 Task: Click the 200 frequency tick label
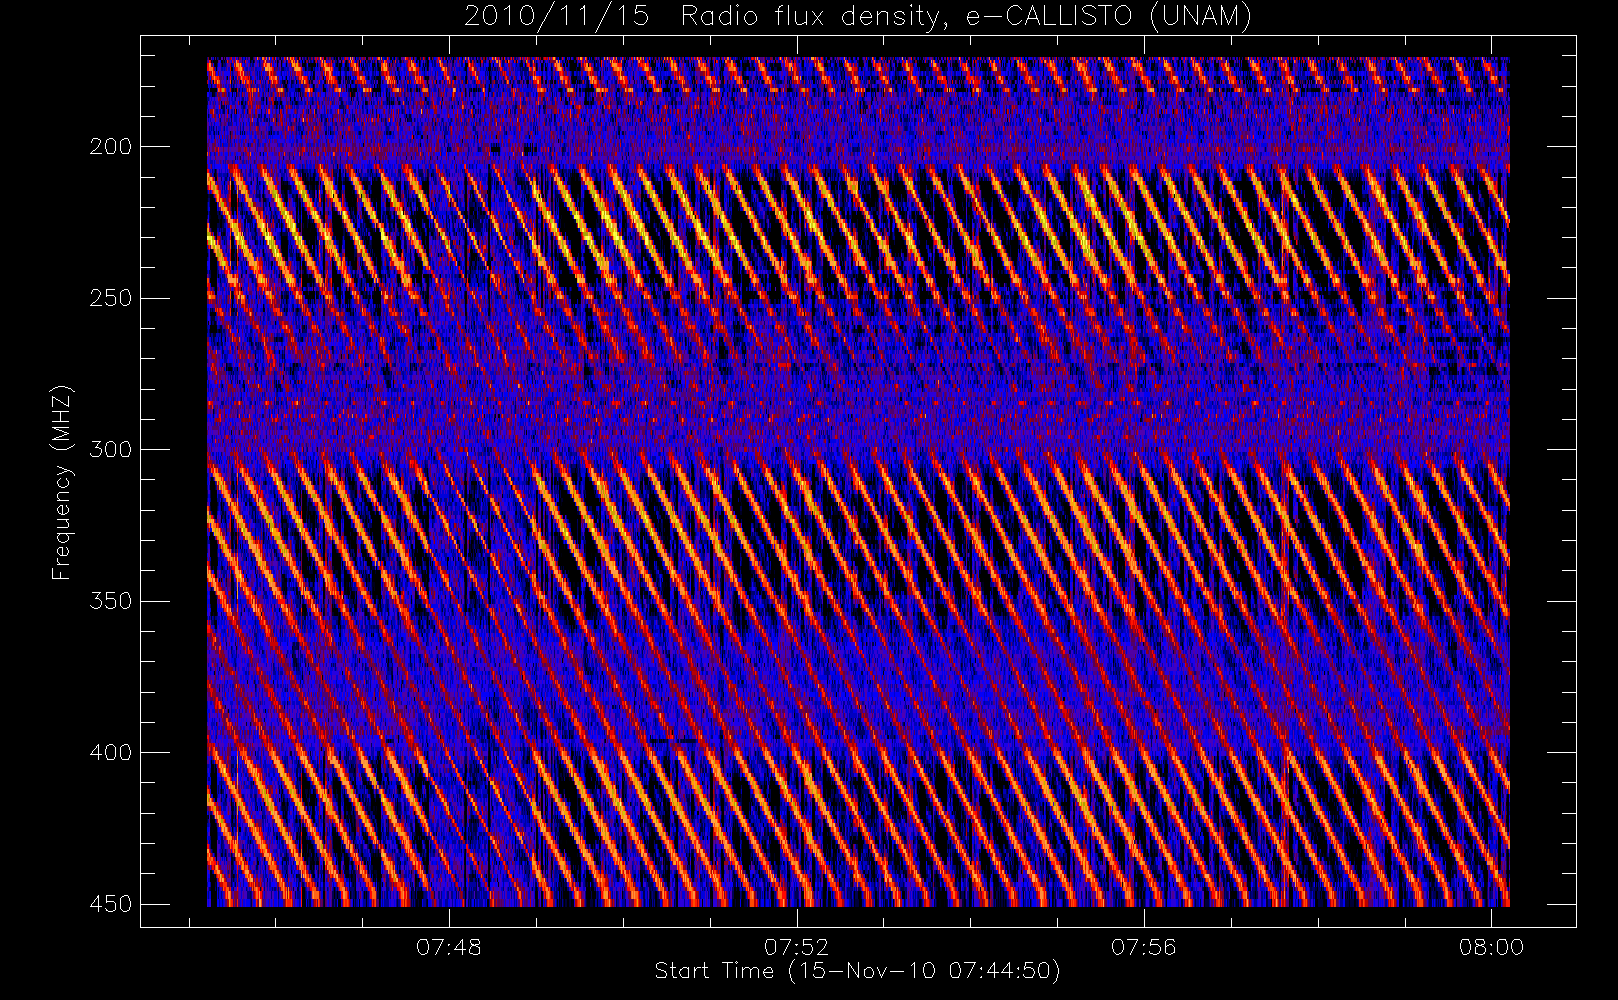tap(111, 147)
